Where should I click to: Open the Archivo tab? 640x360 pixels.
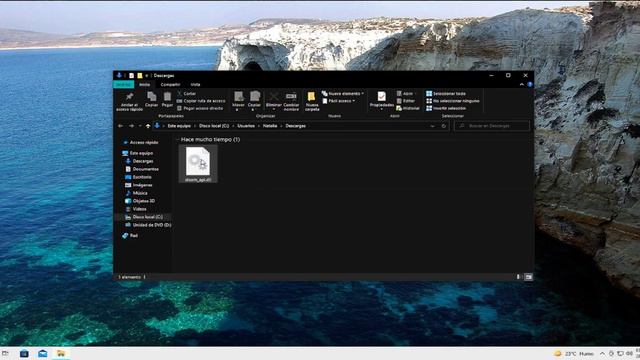[x=124, y=84]
